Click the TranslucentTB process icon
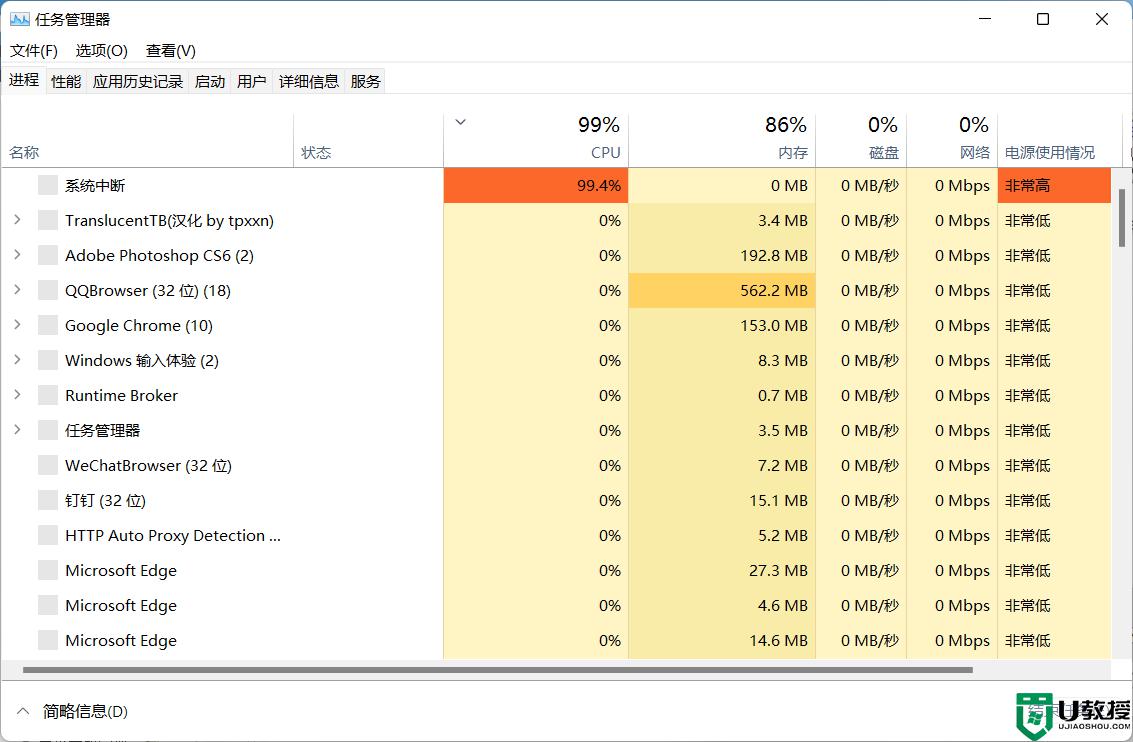The image size is (1133, 742). pyautogui.click(x=48, y=221)
